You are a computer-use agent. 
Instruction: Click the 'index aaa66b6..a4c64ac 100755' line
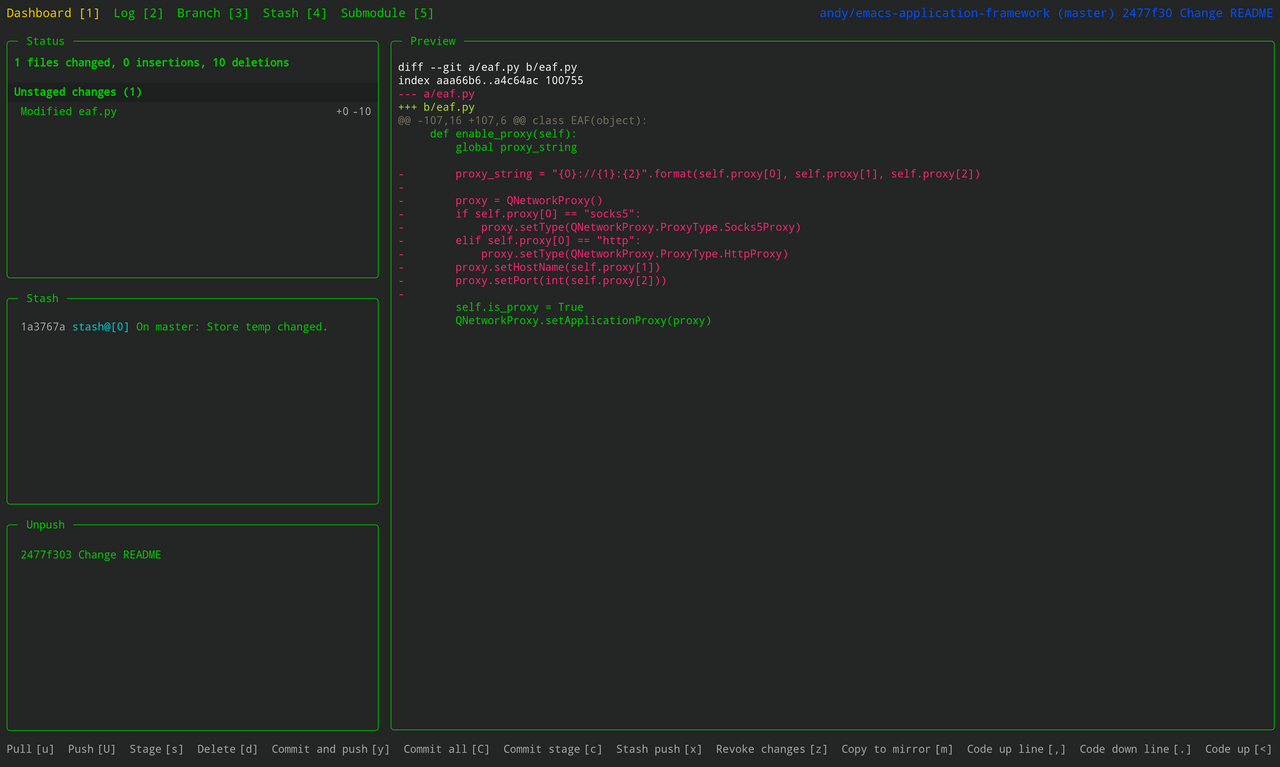click(x=490, y=80)
